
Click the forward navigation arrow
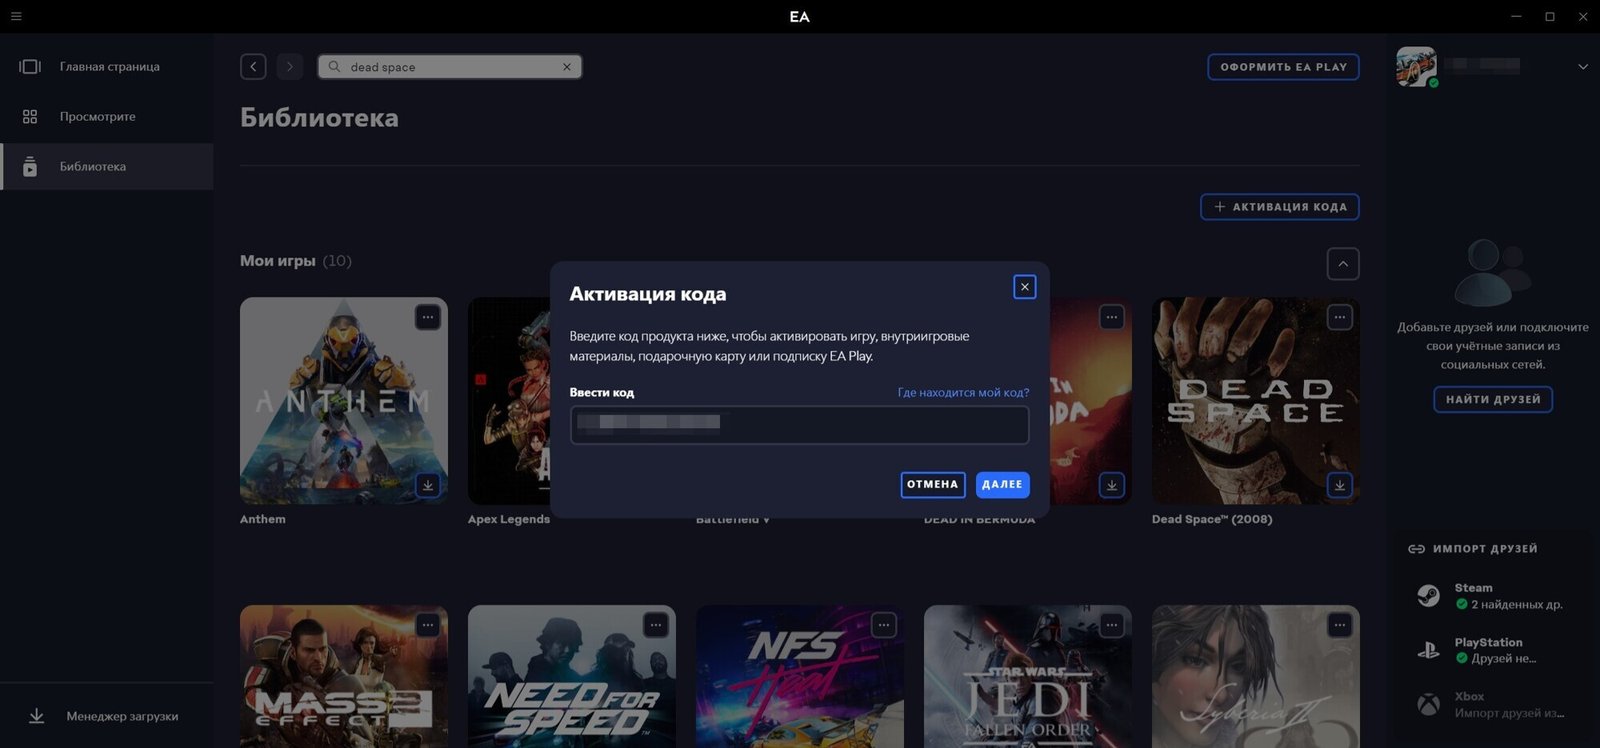[x=290, y=67]
